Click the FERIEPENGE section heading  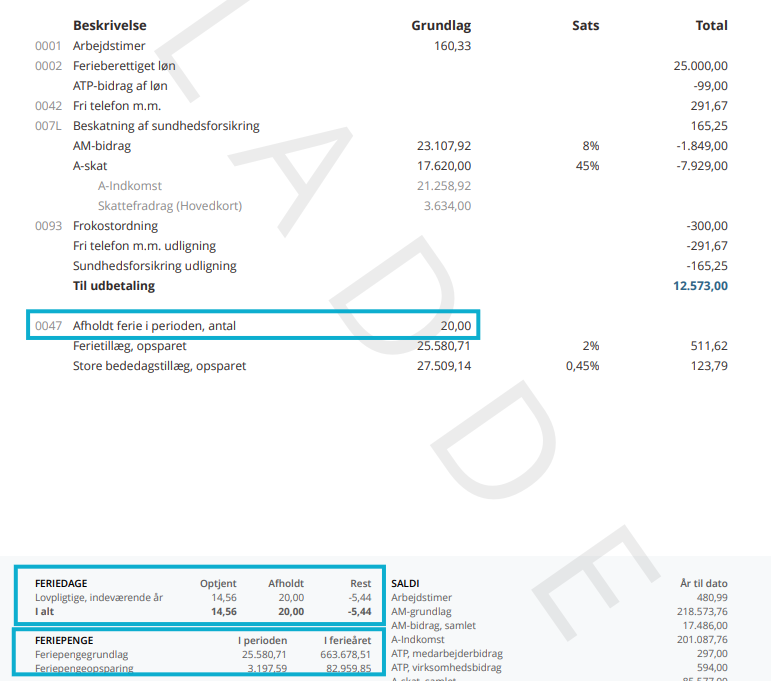[x=64, y=640]
